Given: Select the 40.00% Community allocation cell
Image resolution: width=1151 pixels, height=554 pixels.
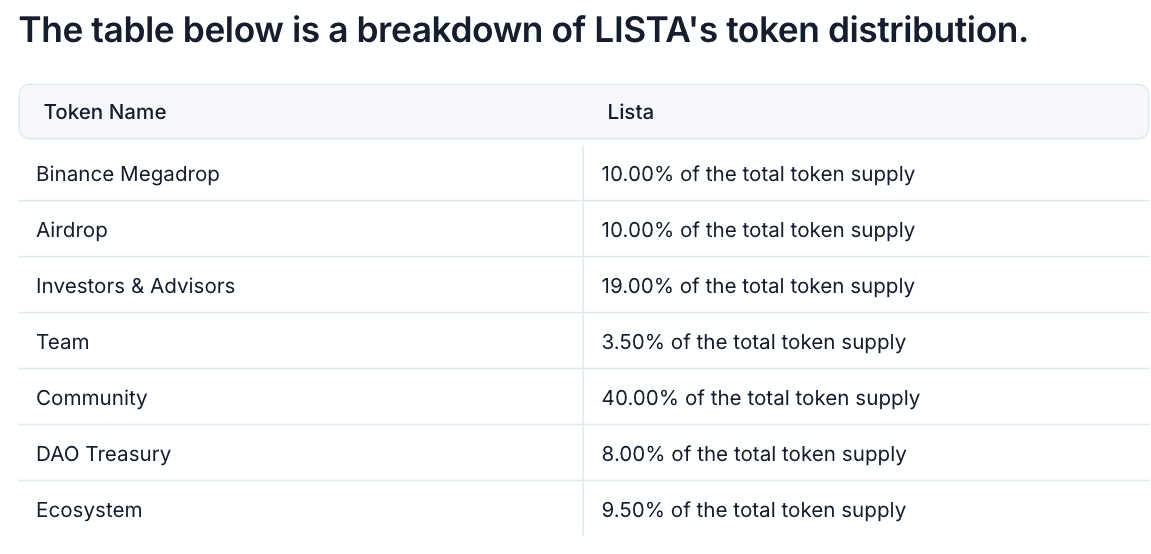Looking at the screenshot, I should [x=760, y=398].
